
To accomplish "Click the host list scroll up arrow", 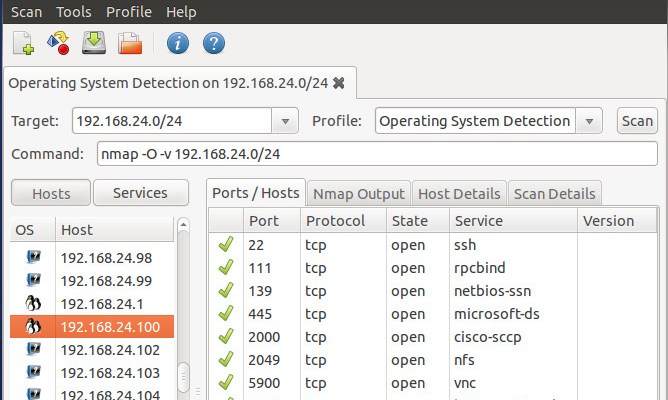I will click(x=183, y=224).
